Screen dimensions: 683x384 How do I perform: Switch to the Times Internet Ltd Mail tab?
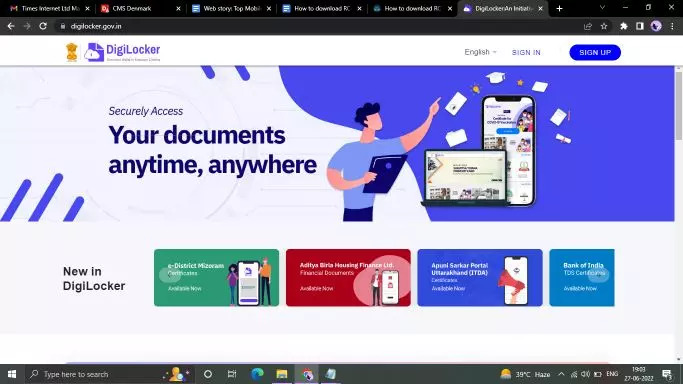click(x=51, y=8)
